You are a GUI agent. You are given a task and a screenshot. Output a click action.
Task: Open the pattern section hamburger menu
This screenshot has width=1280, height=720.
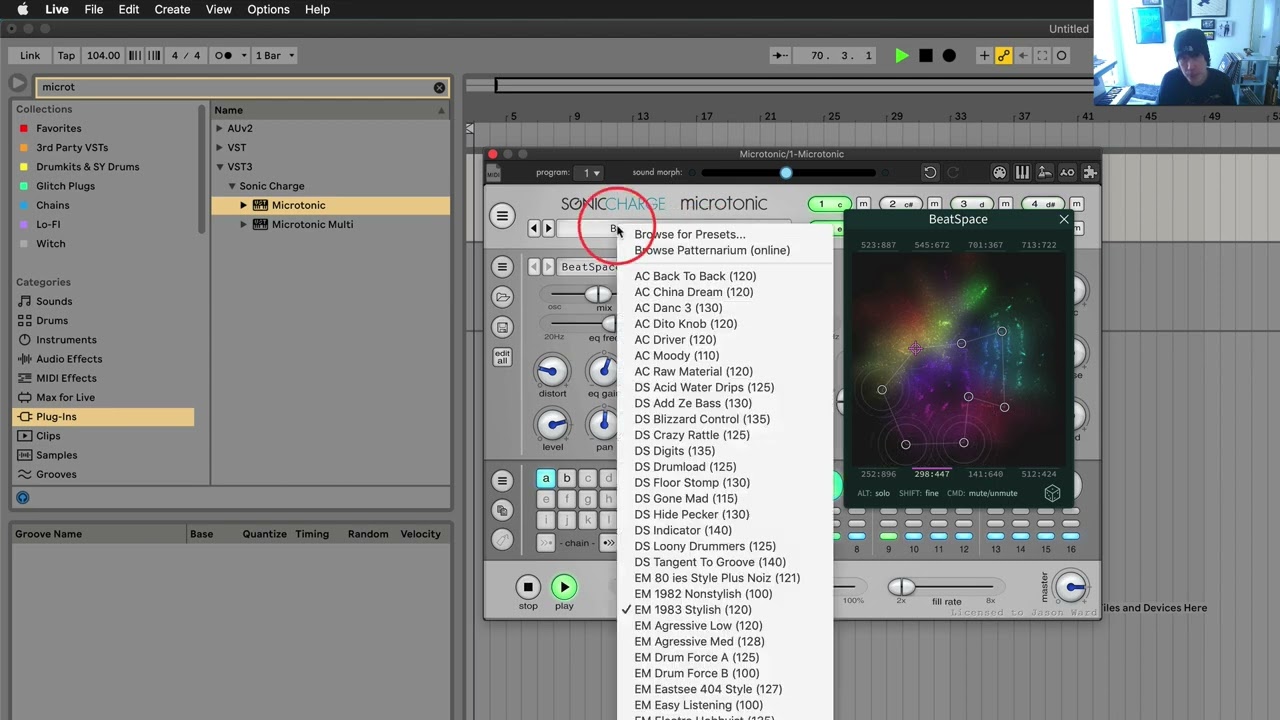coord(503,481)
